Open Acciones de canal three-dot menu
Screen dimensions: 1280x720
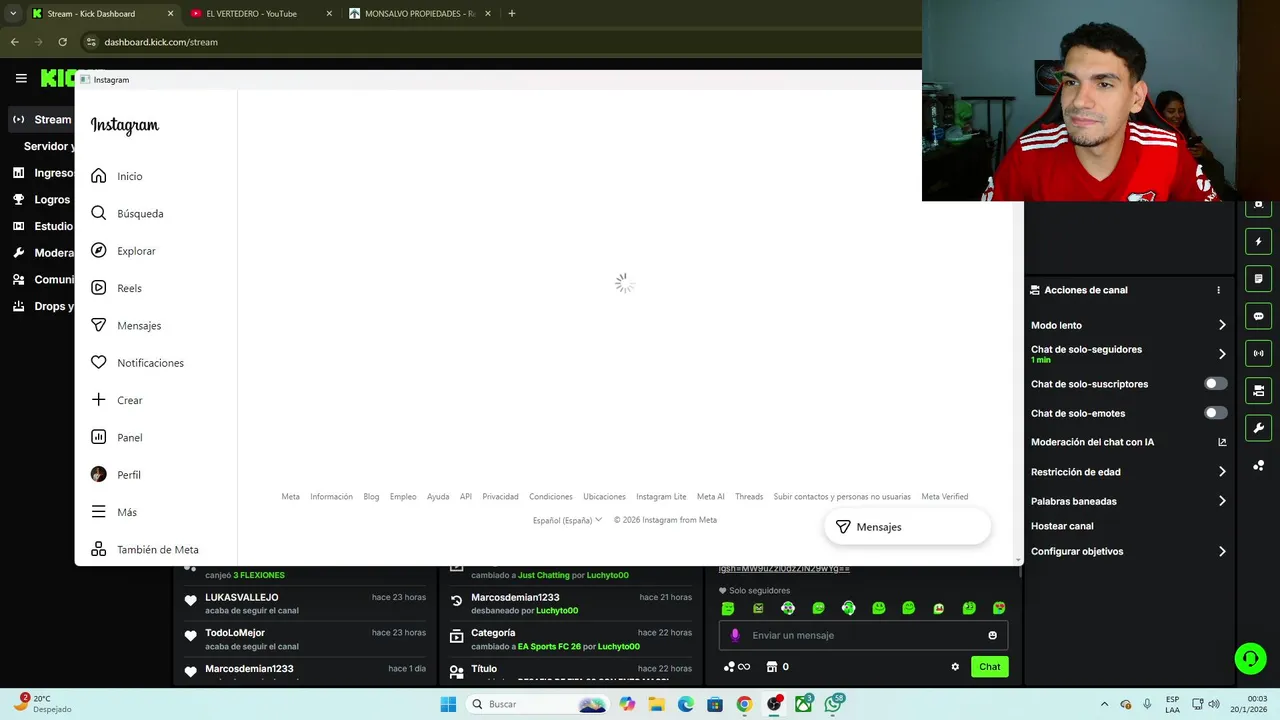coord(1218,290)
